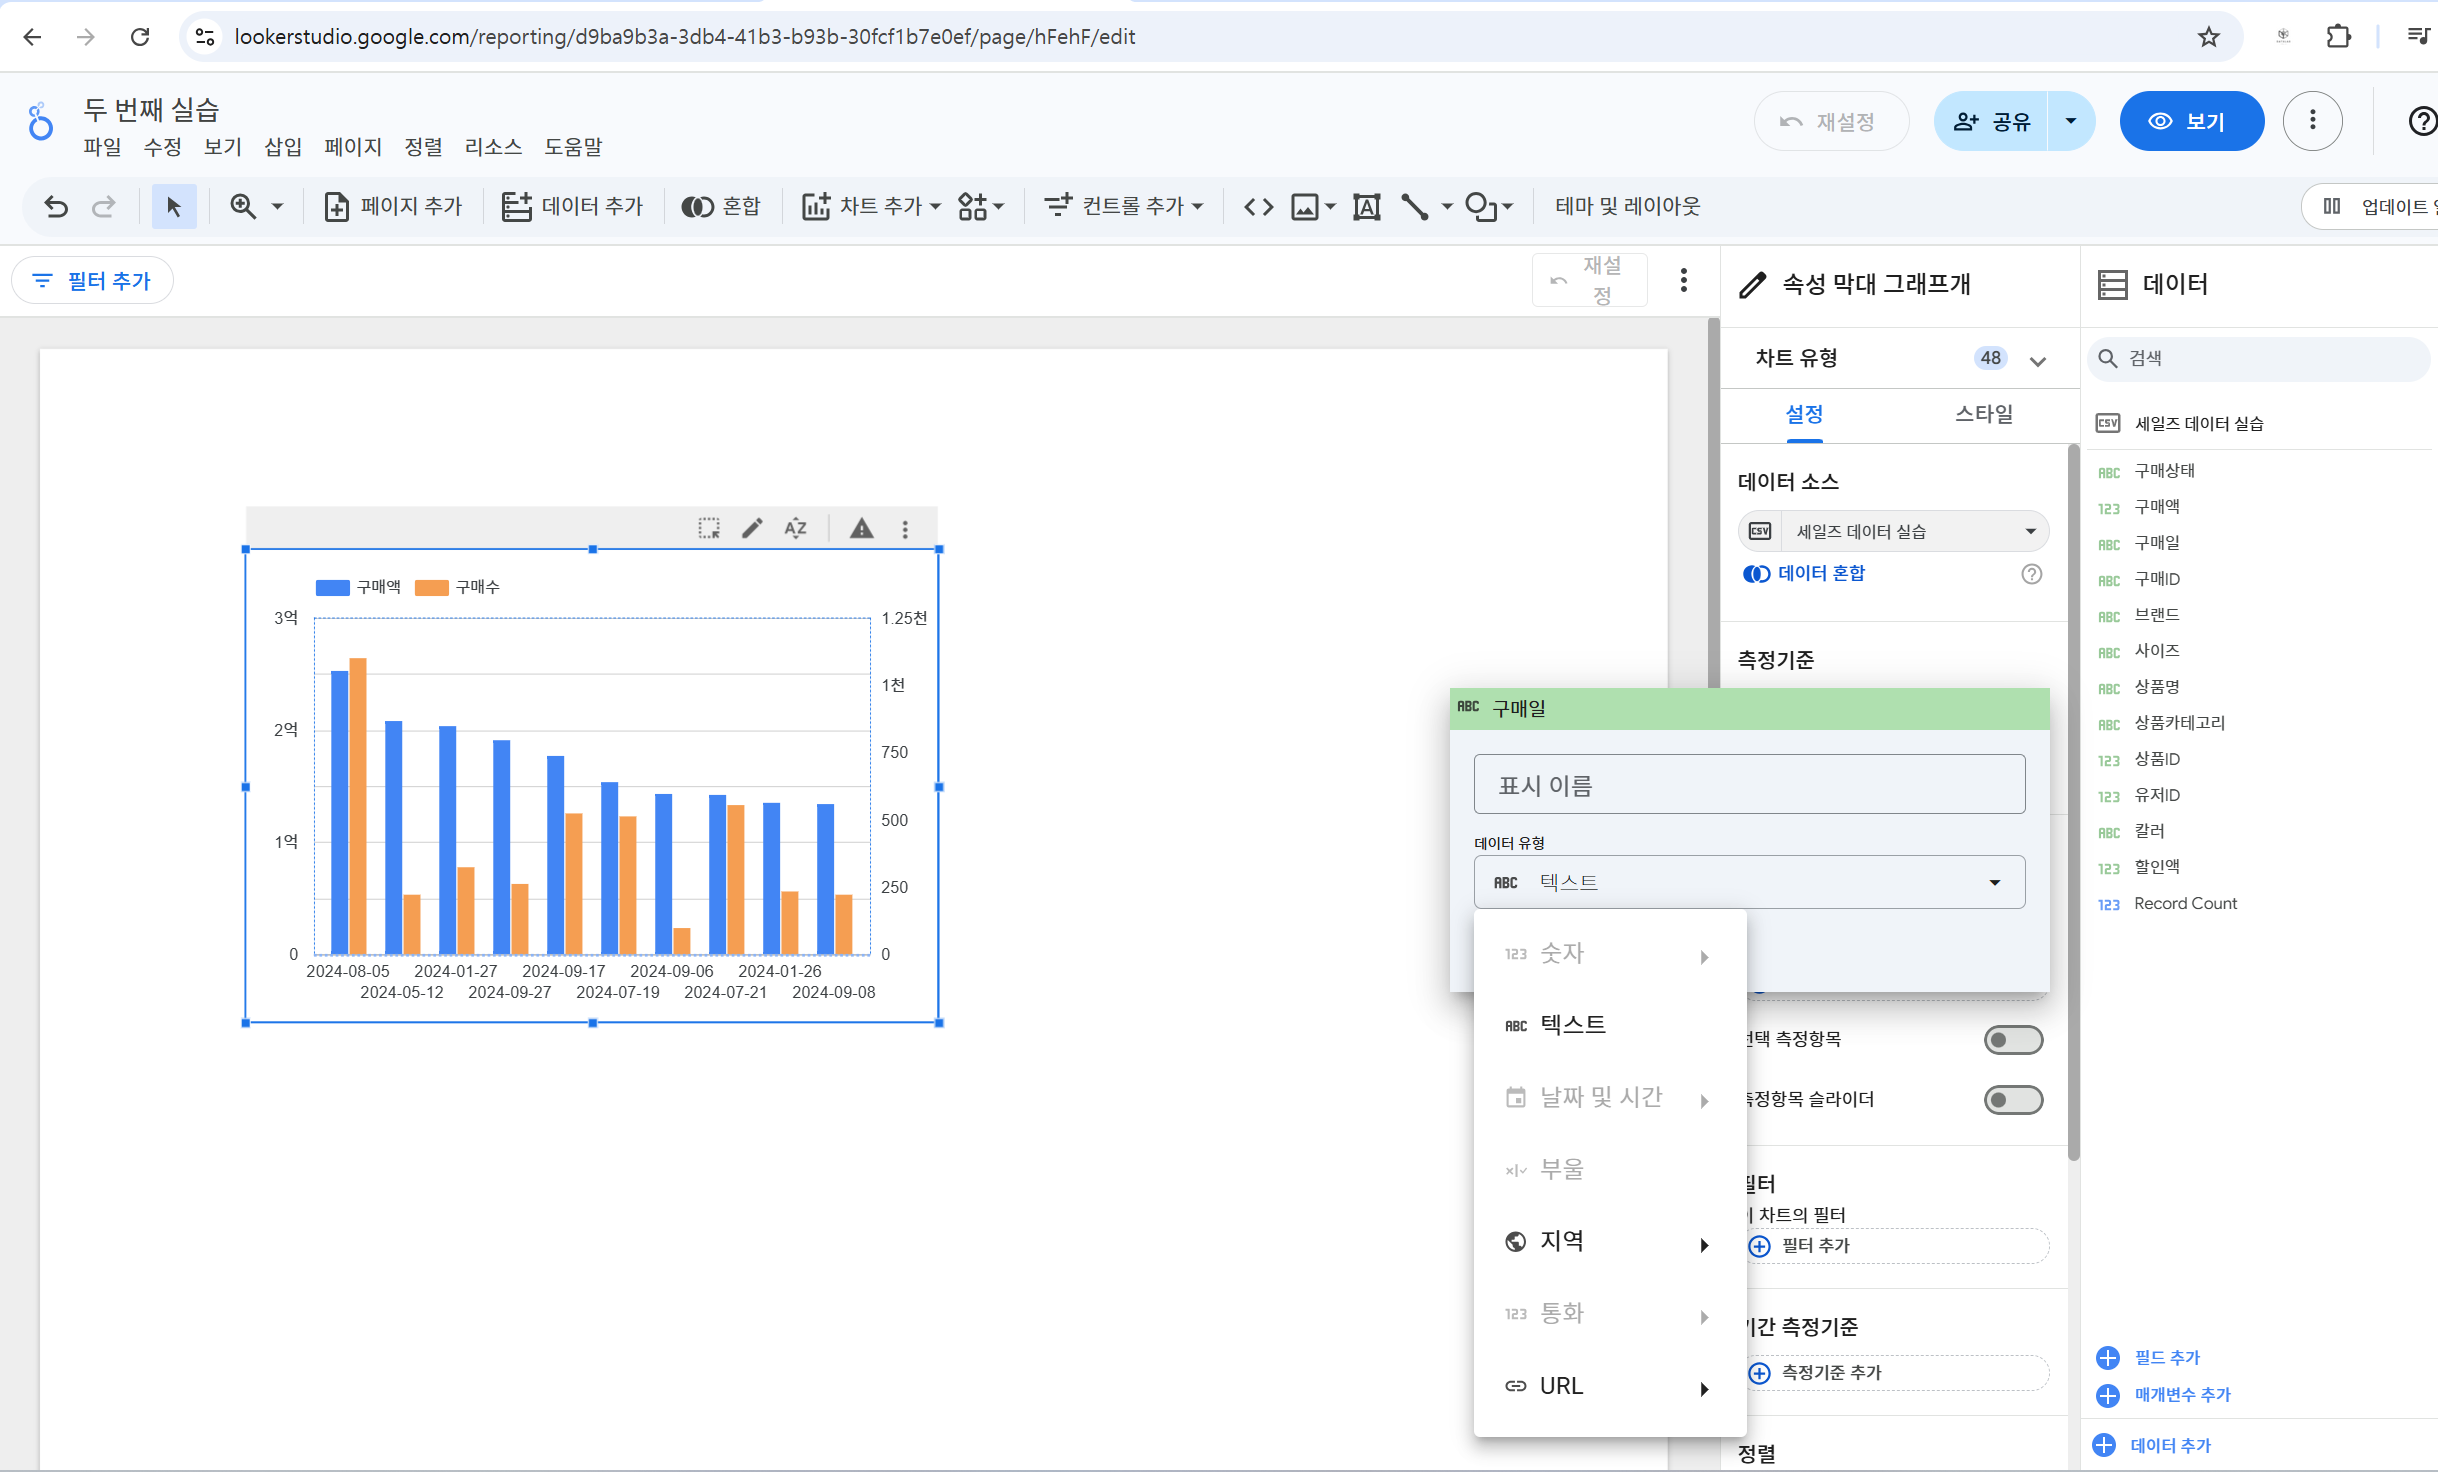Open the 공유 dropdown arrow

[x=2070, y=121]
